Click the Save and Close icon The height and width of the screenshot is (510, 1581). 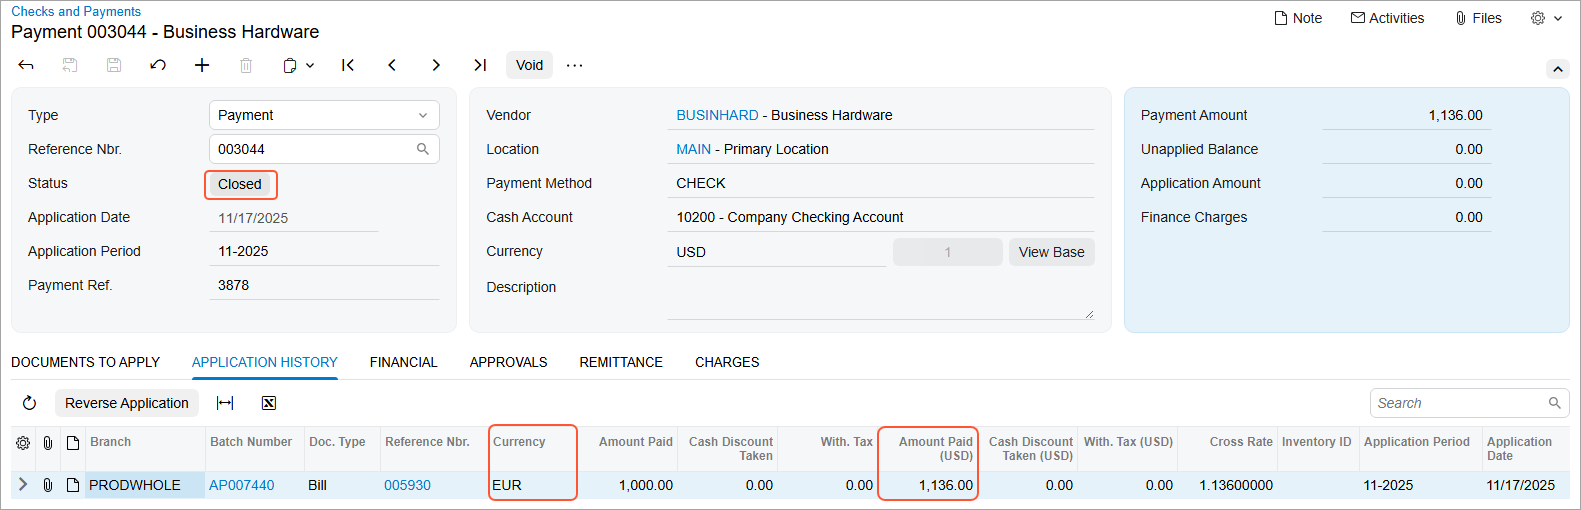pos(70,65)
